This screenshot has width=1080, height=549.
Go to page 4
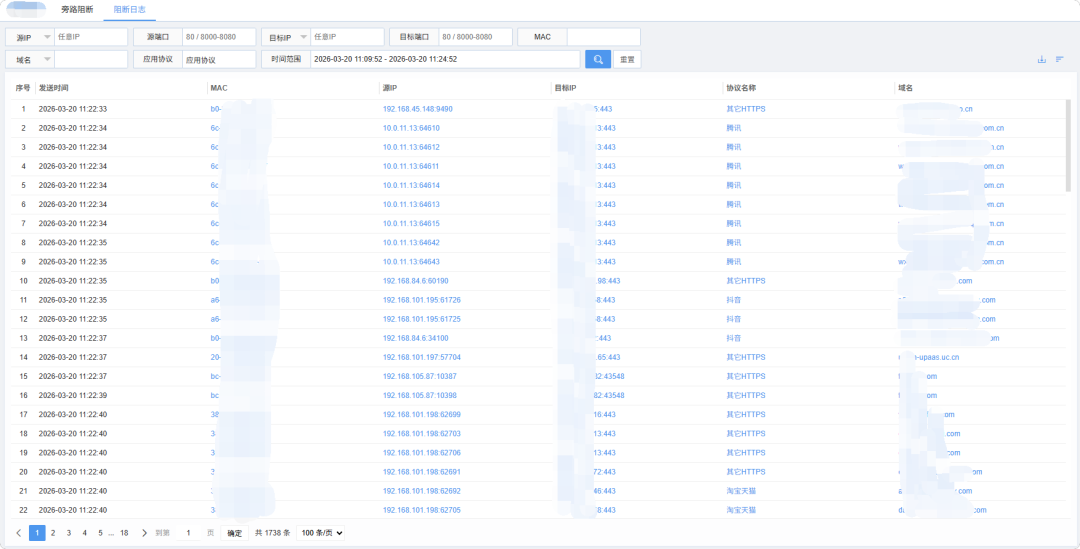tap(84, 532)
